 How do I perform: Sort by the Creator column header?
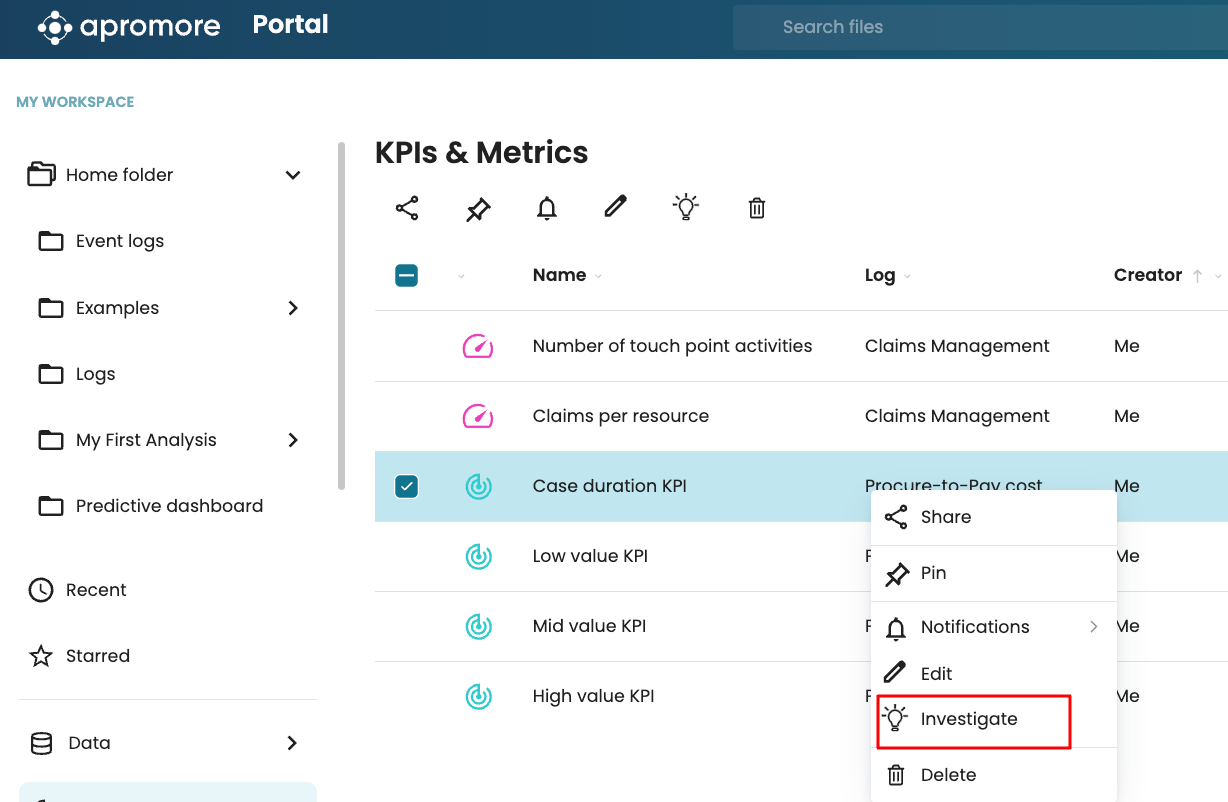[1148, 275]
